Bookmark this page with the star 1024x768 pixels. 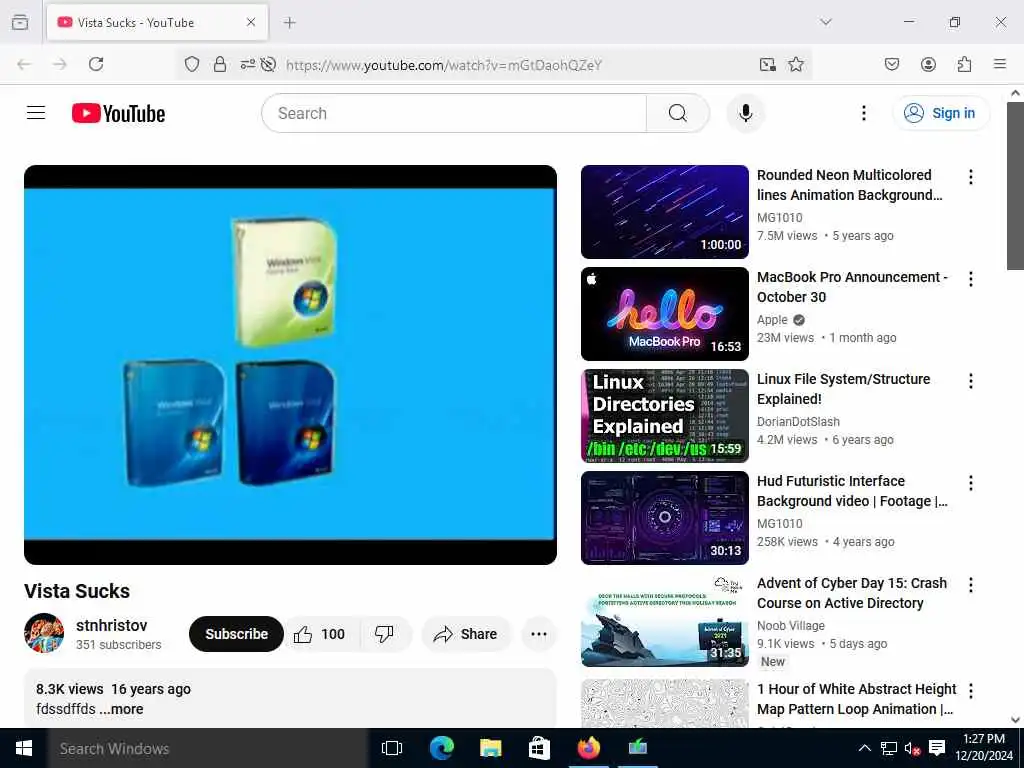[x=795, y=64]
